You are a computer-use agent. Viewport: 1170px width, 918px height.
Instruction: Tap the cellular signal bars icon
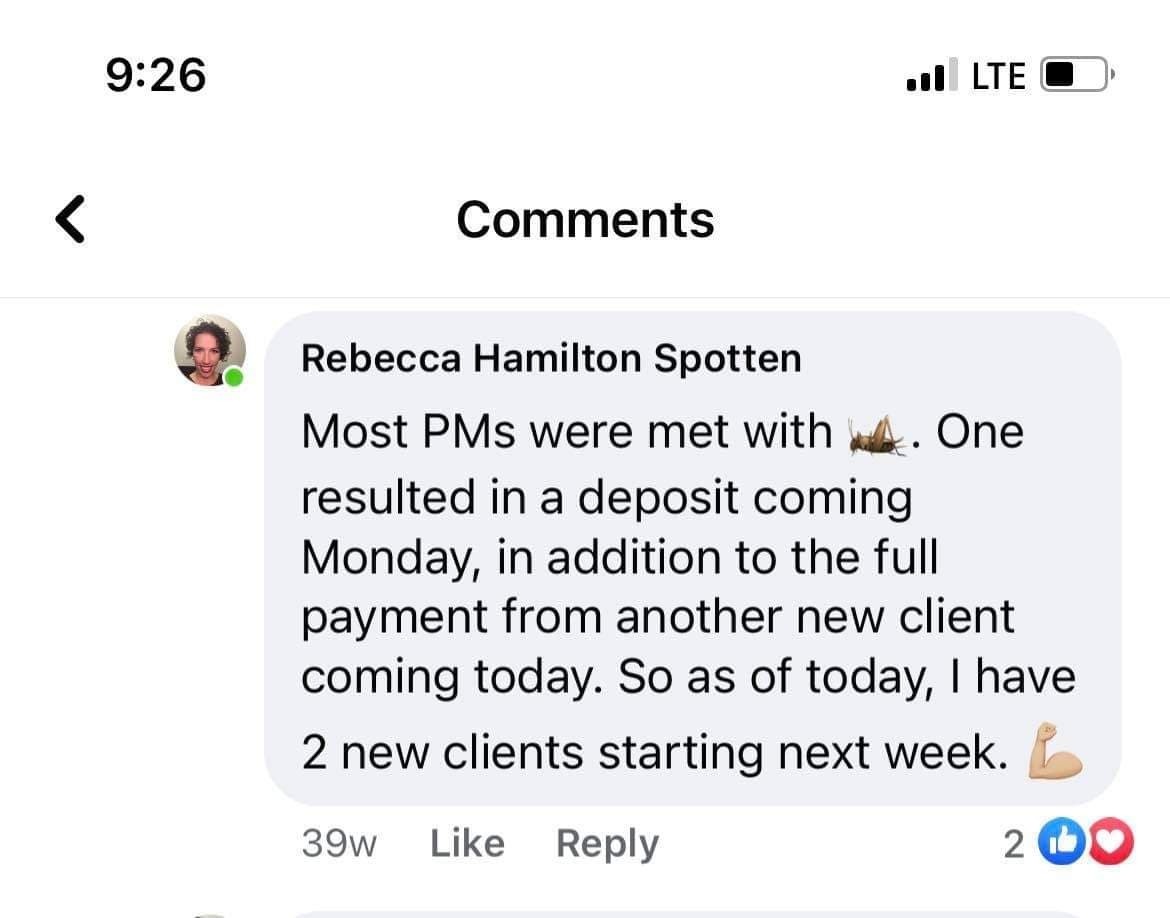[931, 75]
